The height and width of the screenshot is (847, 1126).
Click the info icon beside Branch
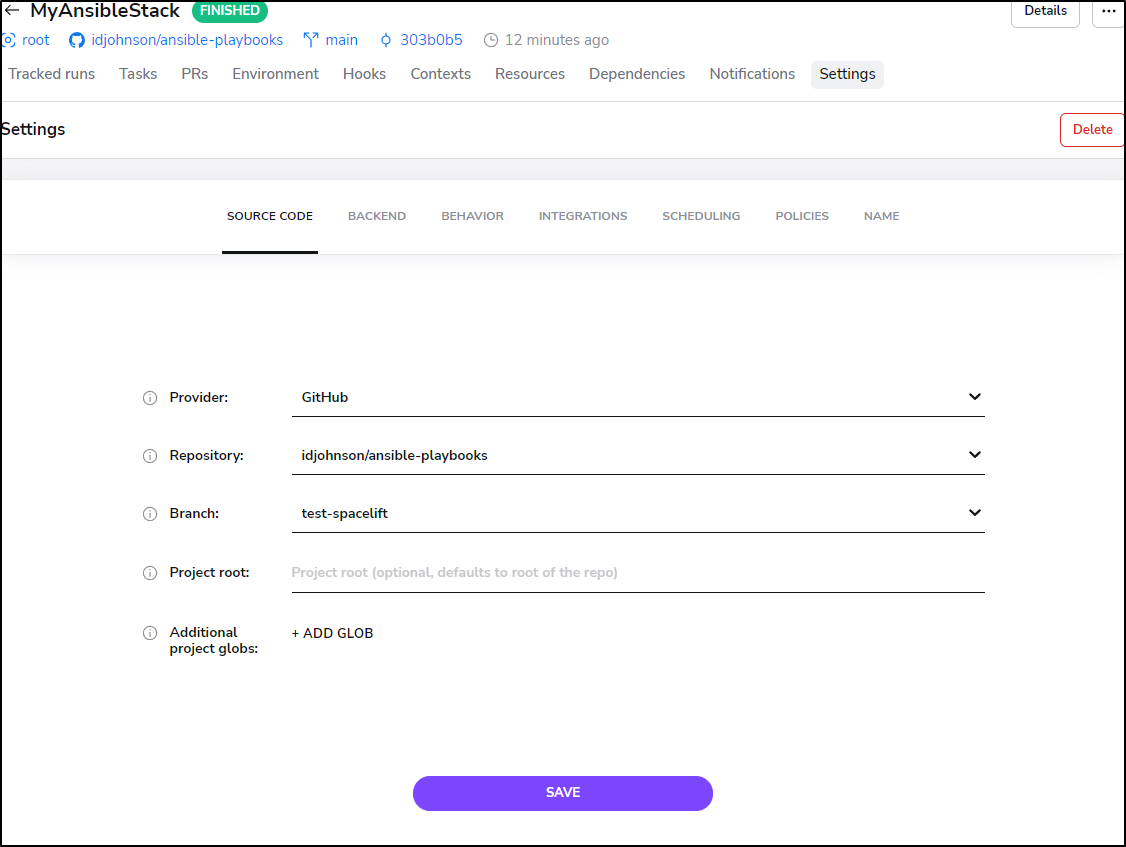tap(150, 514)
